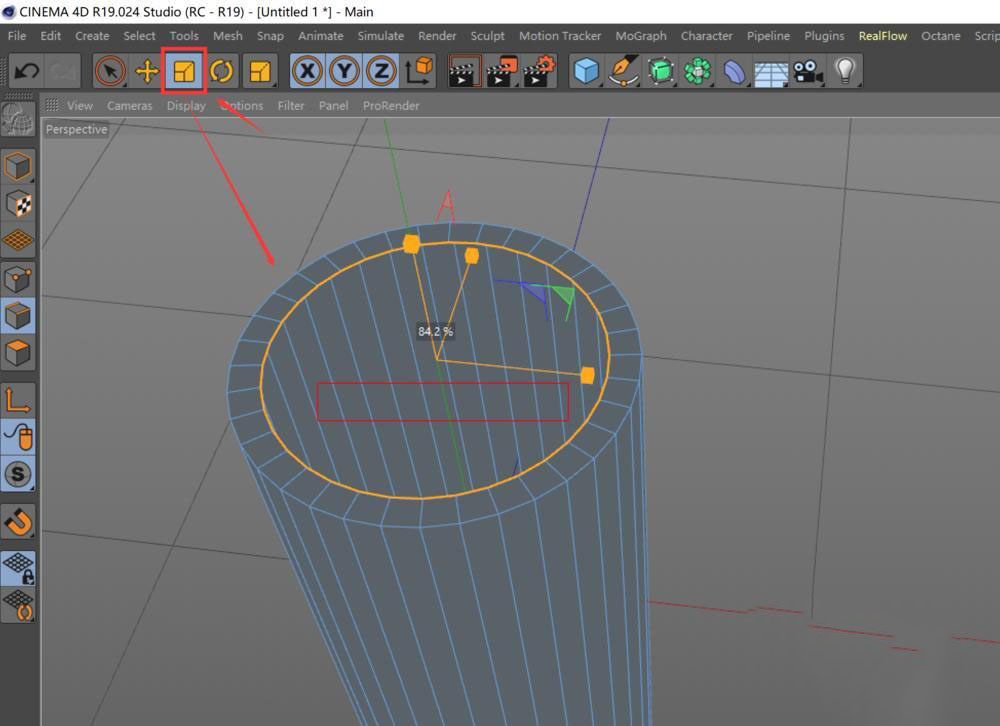The height and width of the screenshot is (726, 1000).
Task: Click the viewport grip icon beside View
Action: coord(52,105)
